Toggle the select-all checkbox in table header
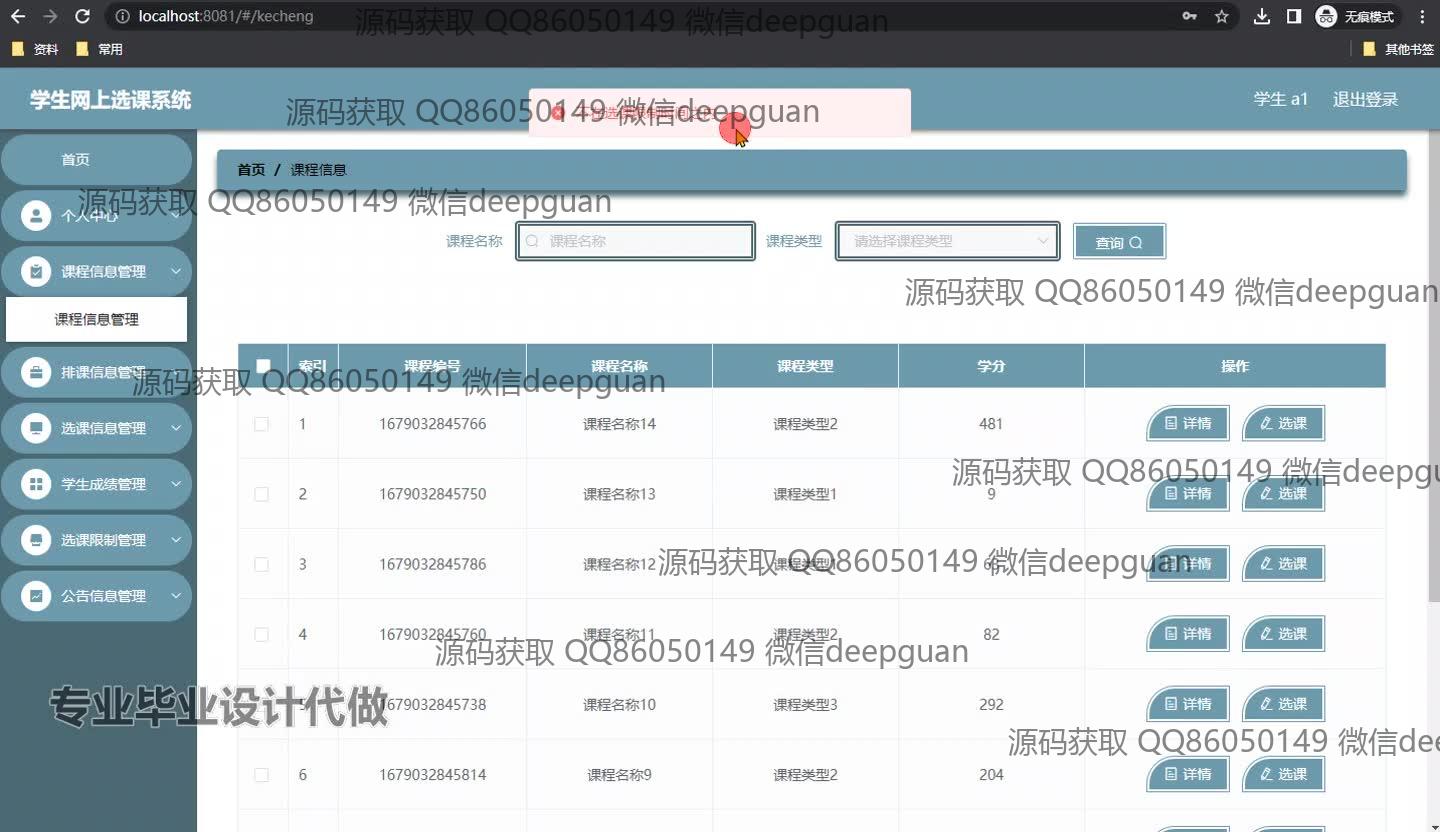 coord(263,366)
